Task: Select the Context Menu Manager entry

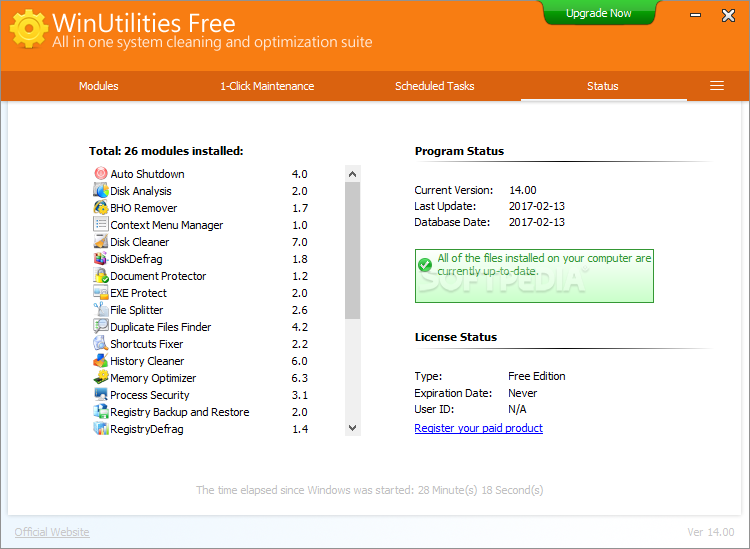Action: [166, 225]
